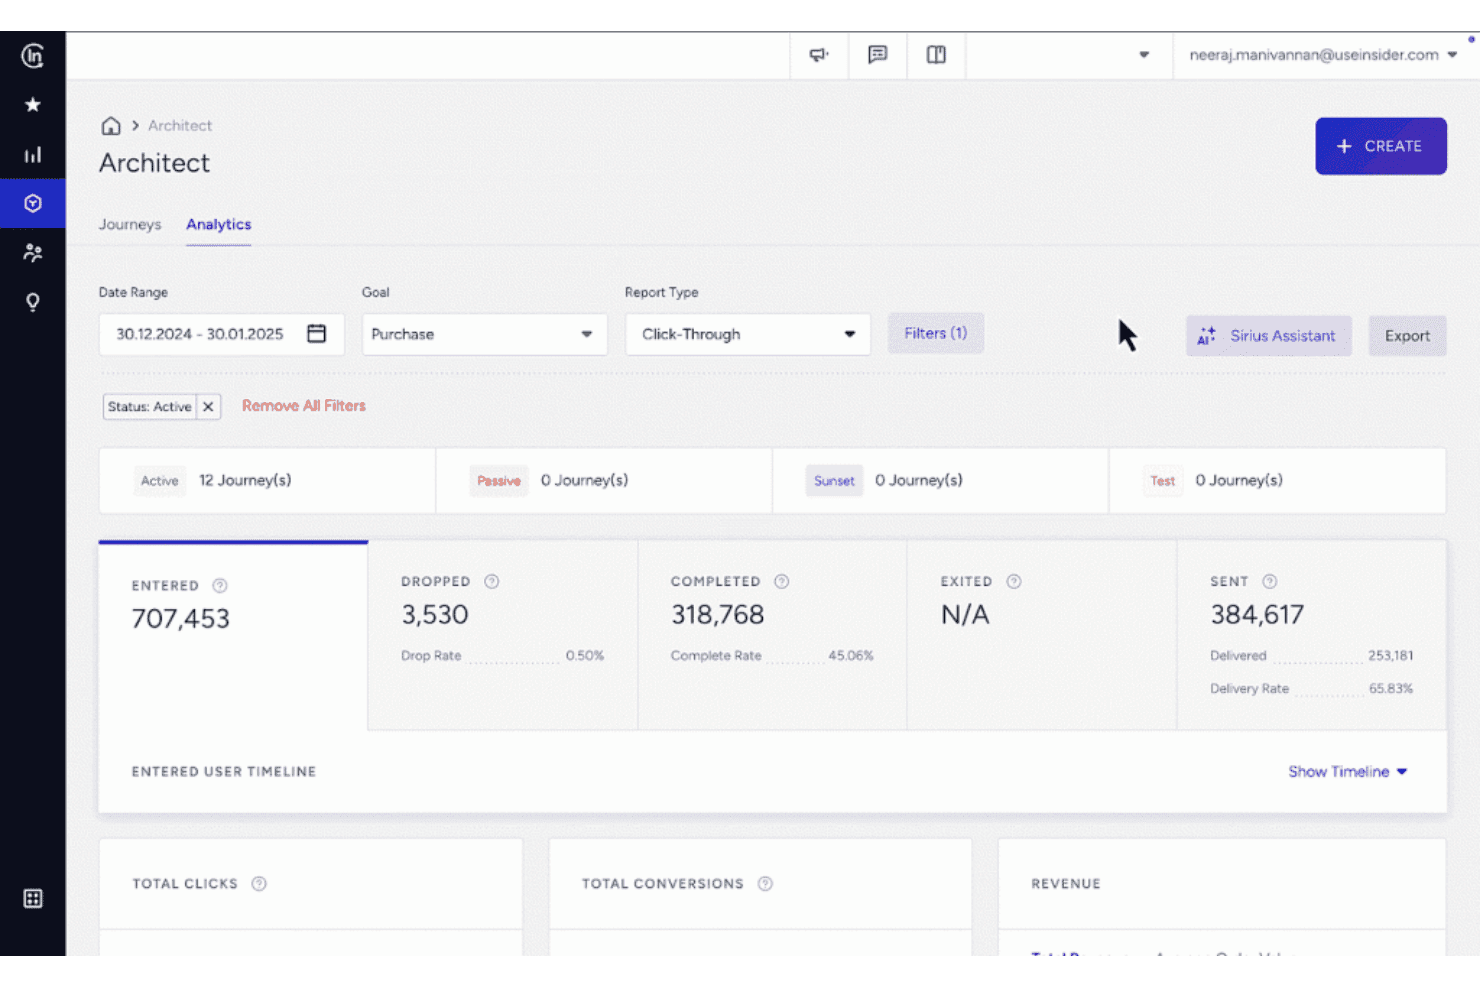Launch Sirius Assistant
This screenshot has width=1480, height=987.
coord(1269,336)
